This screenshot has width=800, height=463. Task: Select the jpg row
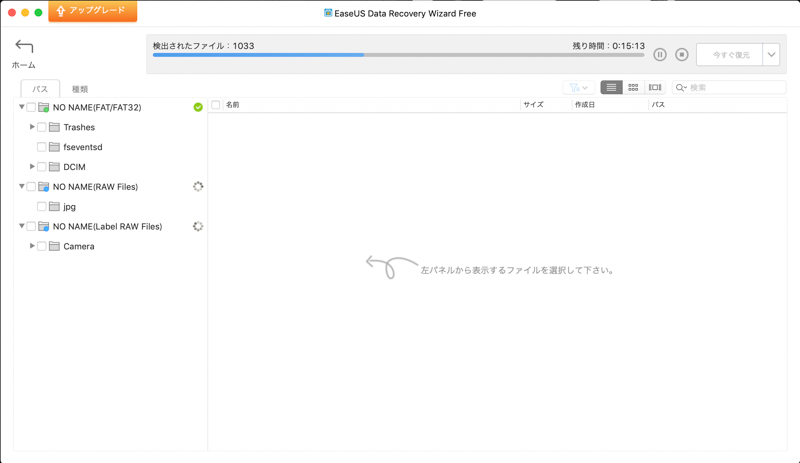click(x=110, y=207)
